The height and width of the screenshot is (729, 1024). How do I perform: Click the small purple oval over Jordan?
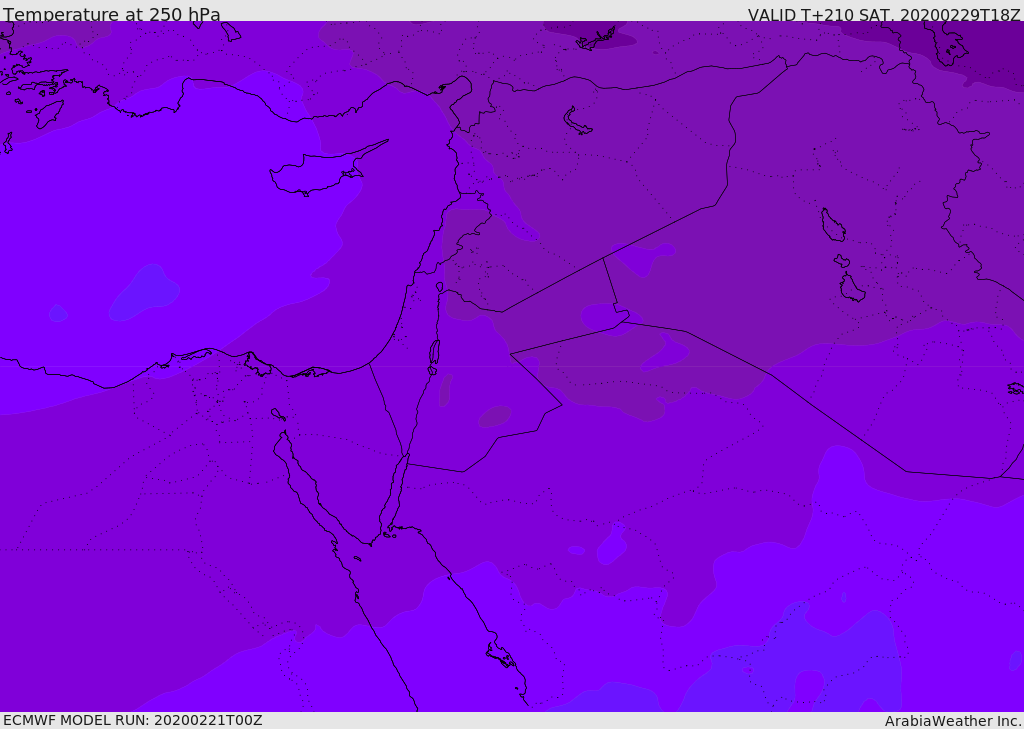(x=494, y=416)
